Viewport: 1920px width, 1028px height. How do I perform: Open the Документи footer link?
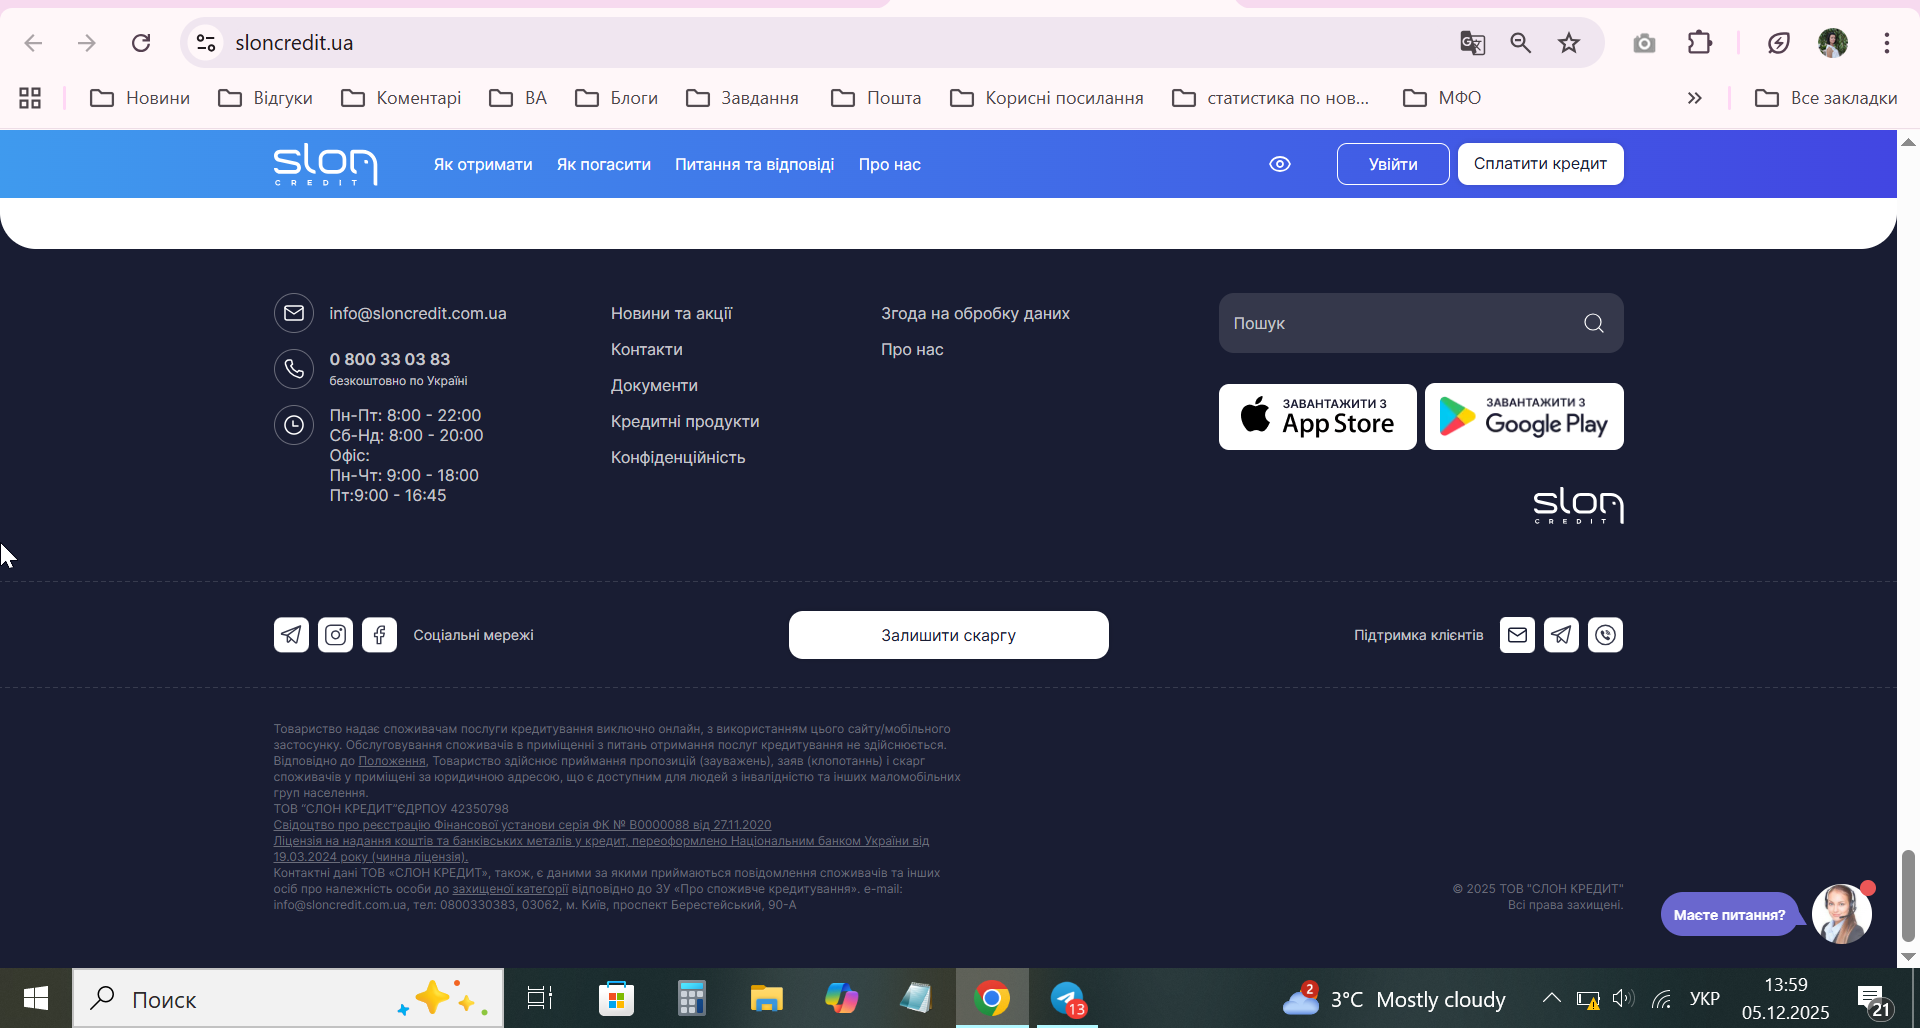point(654,385)
